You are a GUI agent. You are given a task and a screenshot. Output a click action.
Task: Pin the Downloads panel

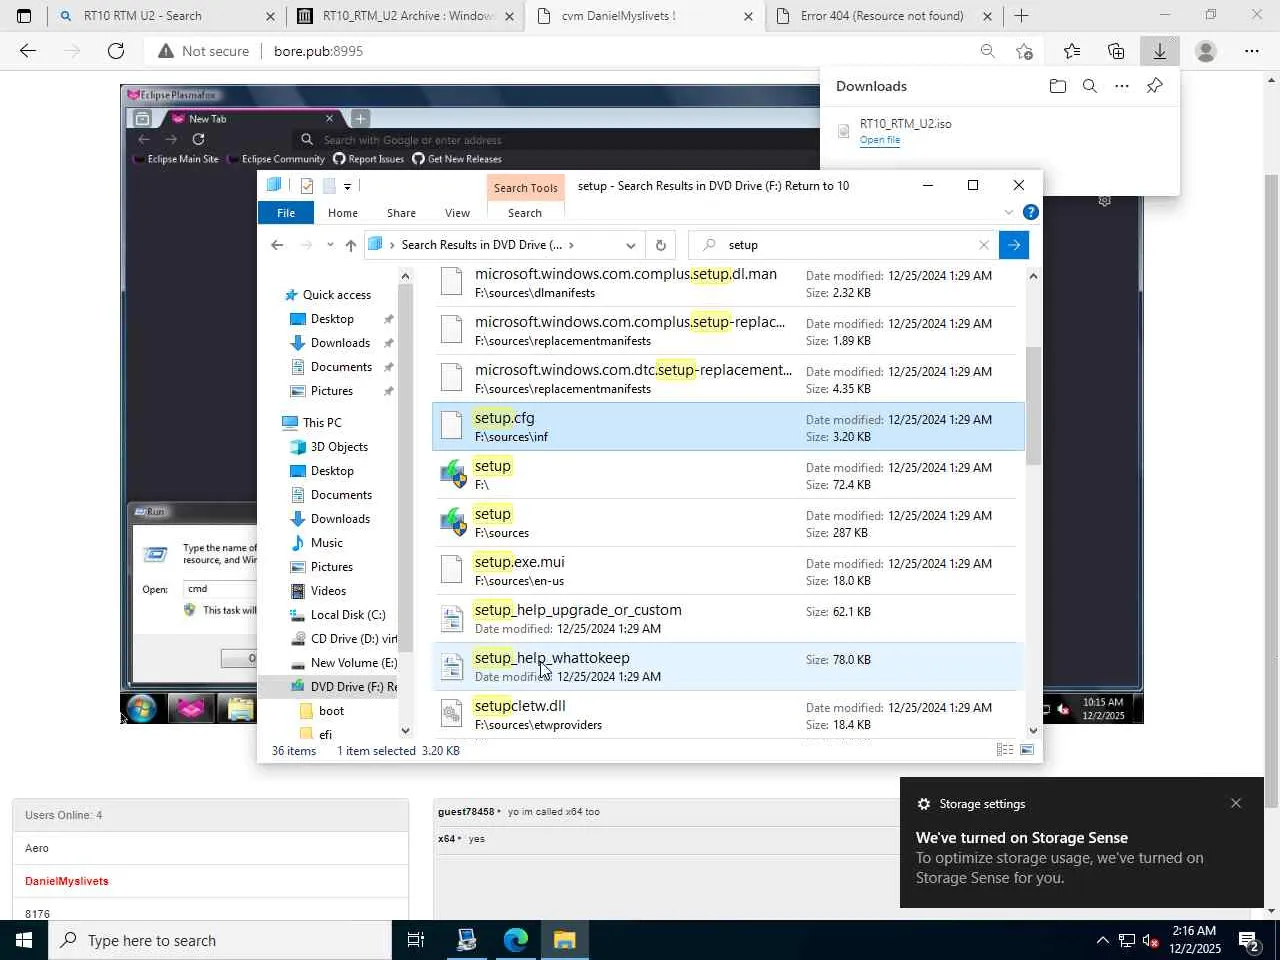pyautogui.click(x=1155, y=86)
